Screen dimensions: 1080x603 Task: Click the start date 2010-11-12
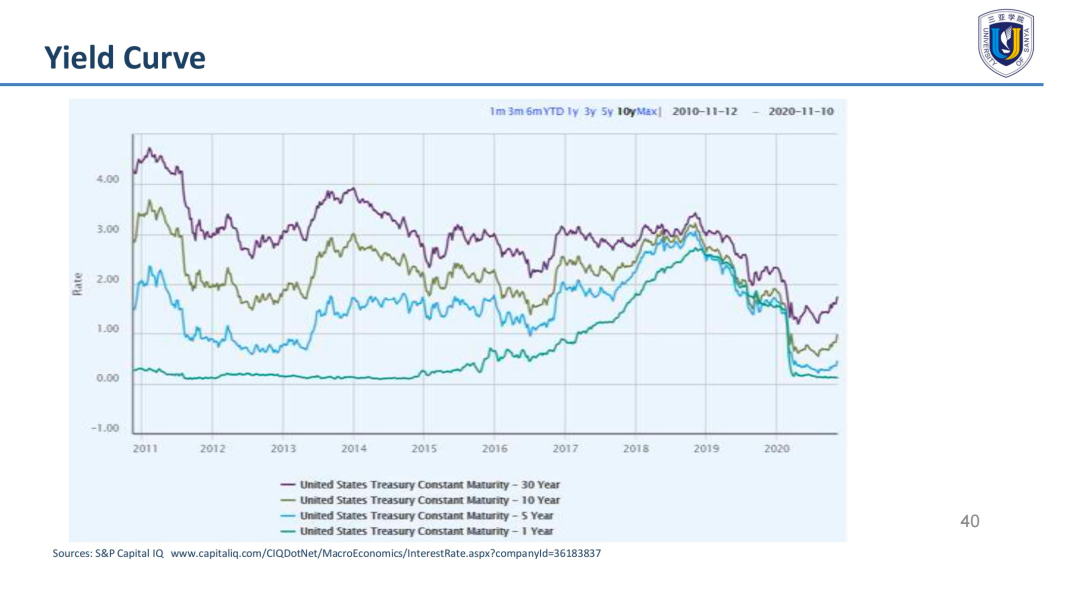pos(705,111)
